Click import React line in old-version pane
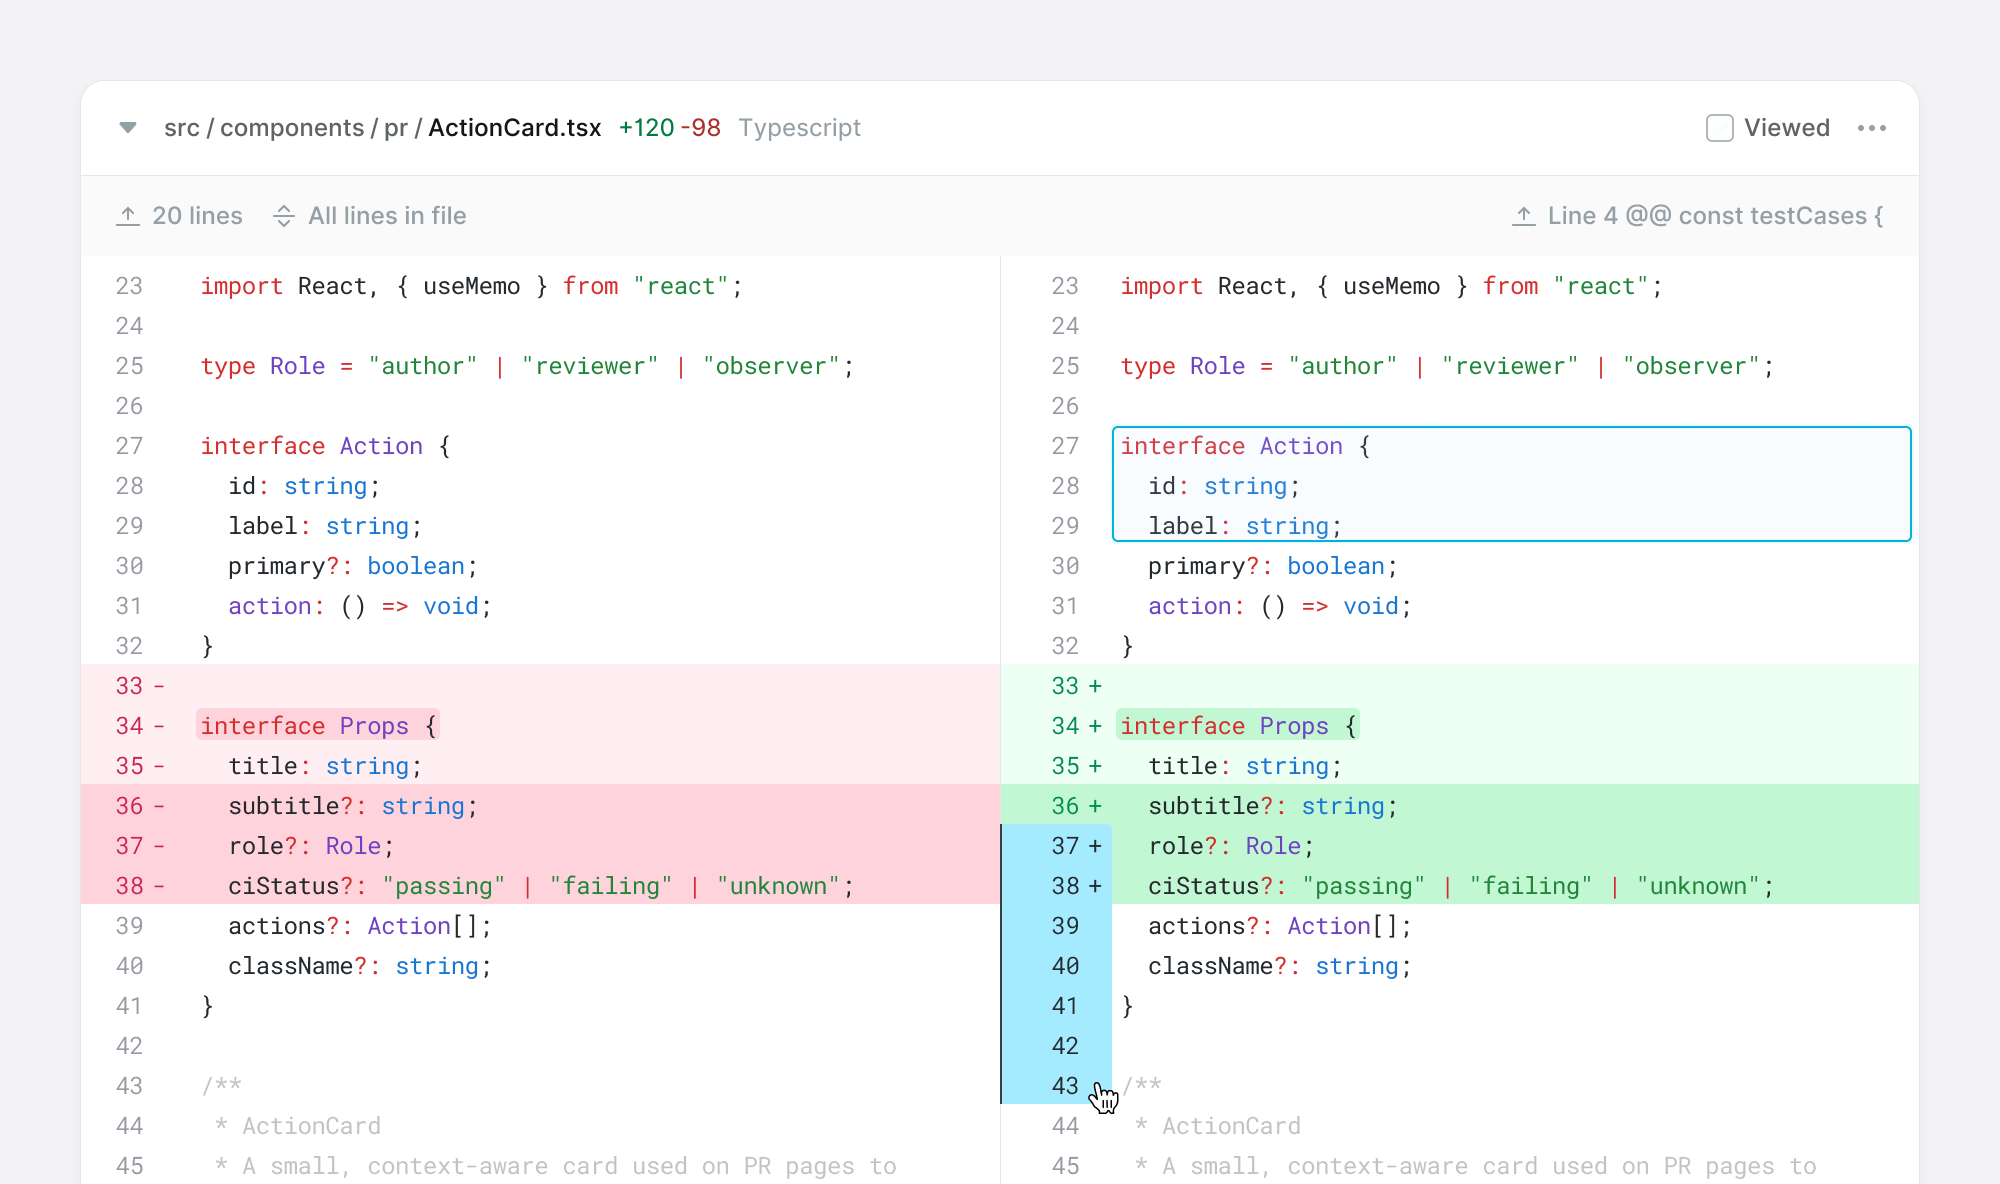Viewport: 2000px width, 1184px height. tap(472, 286)
